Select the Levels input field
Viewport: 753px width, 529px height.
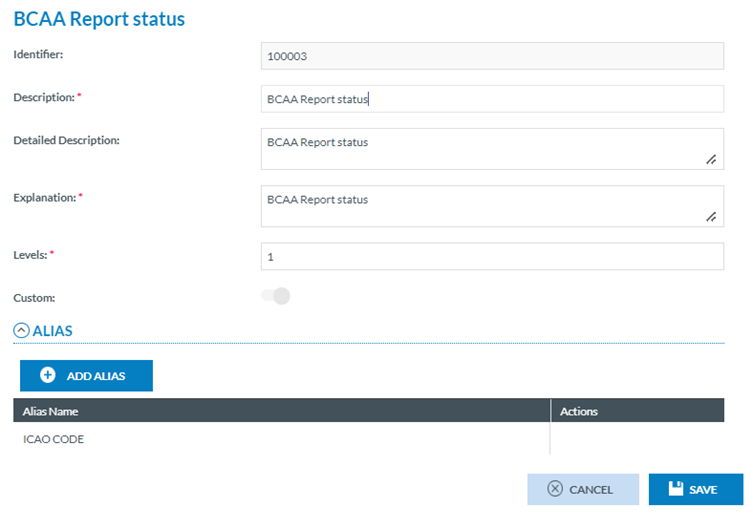tap(491, 257)
